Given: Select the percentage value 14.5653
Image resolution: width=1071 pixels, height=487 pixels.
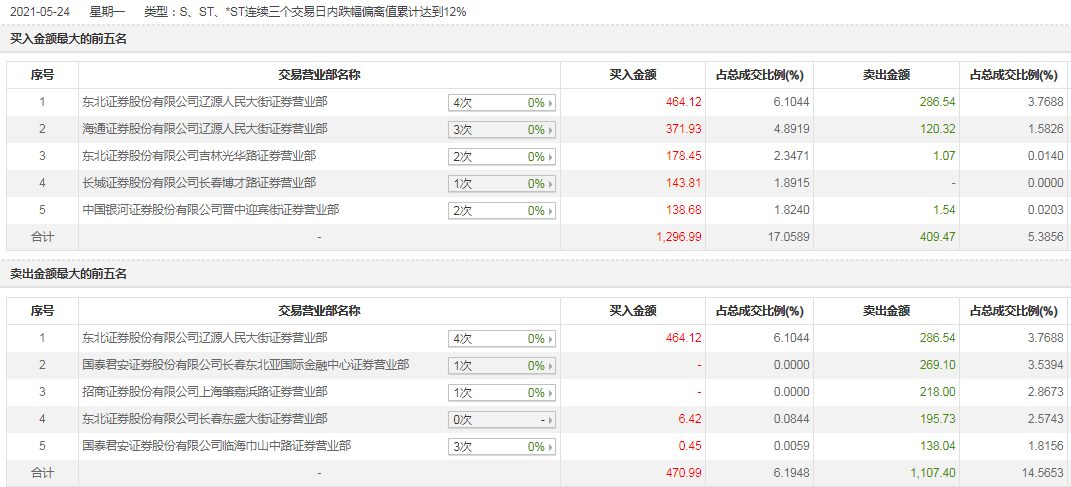Looking at the screenshot, I should tap(1042, 473).
